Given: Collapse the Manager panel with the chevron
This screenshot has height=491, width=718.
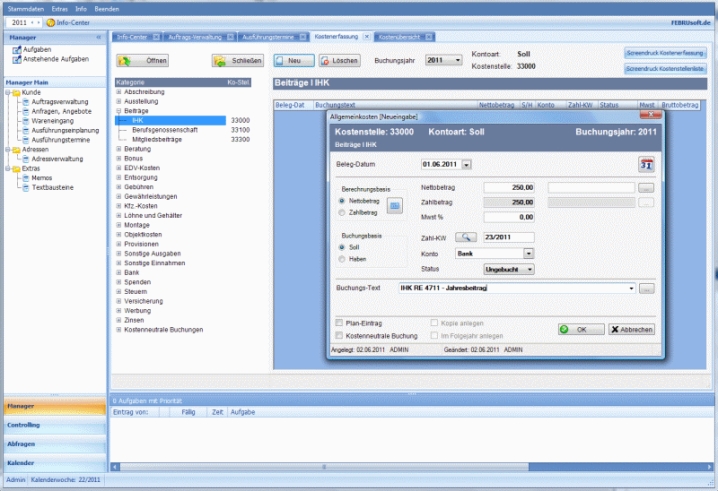Looking at the screenshot, I should 98,37.
